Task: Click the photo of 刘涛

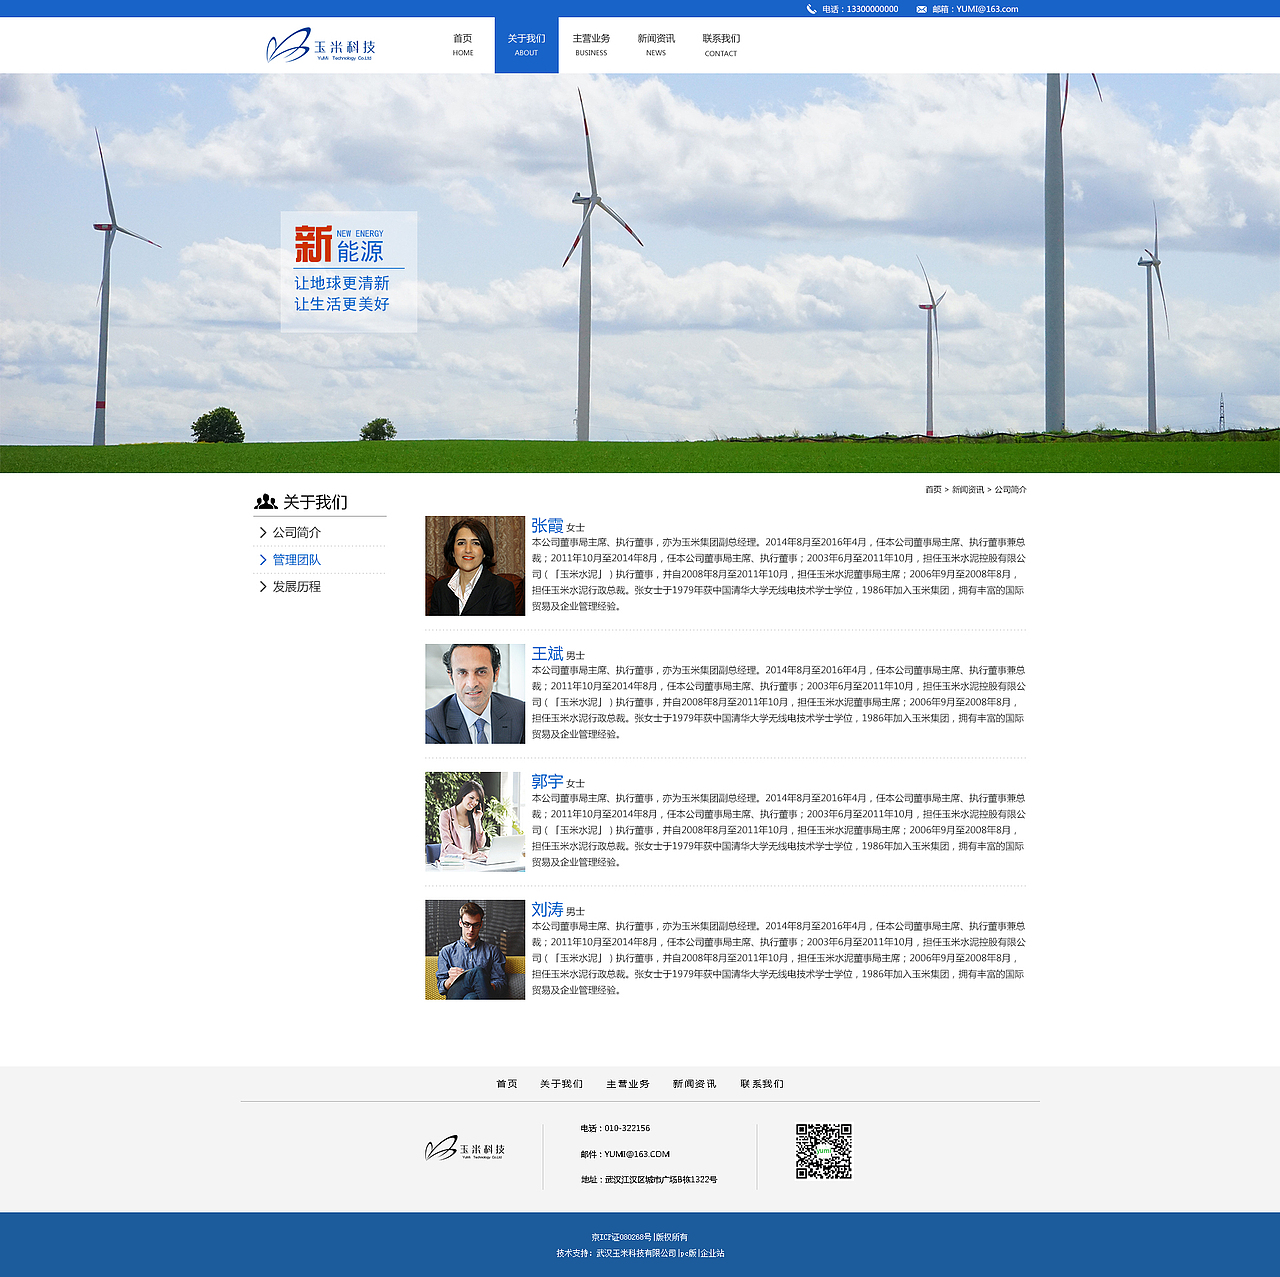Action: 475,950
